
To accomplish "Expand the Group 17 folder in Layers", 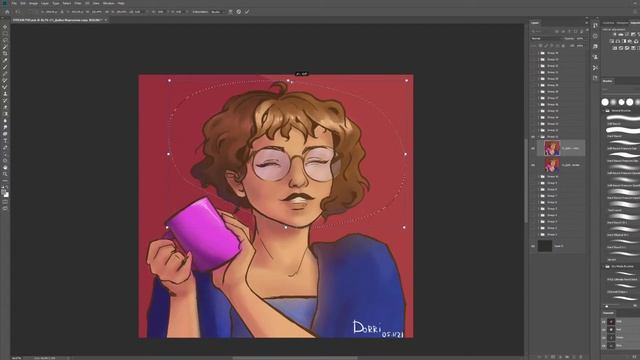I will tap(538, 98).
